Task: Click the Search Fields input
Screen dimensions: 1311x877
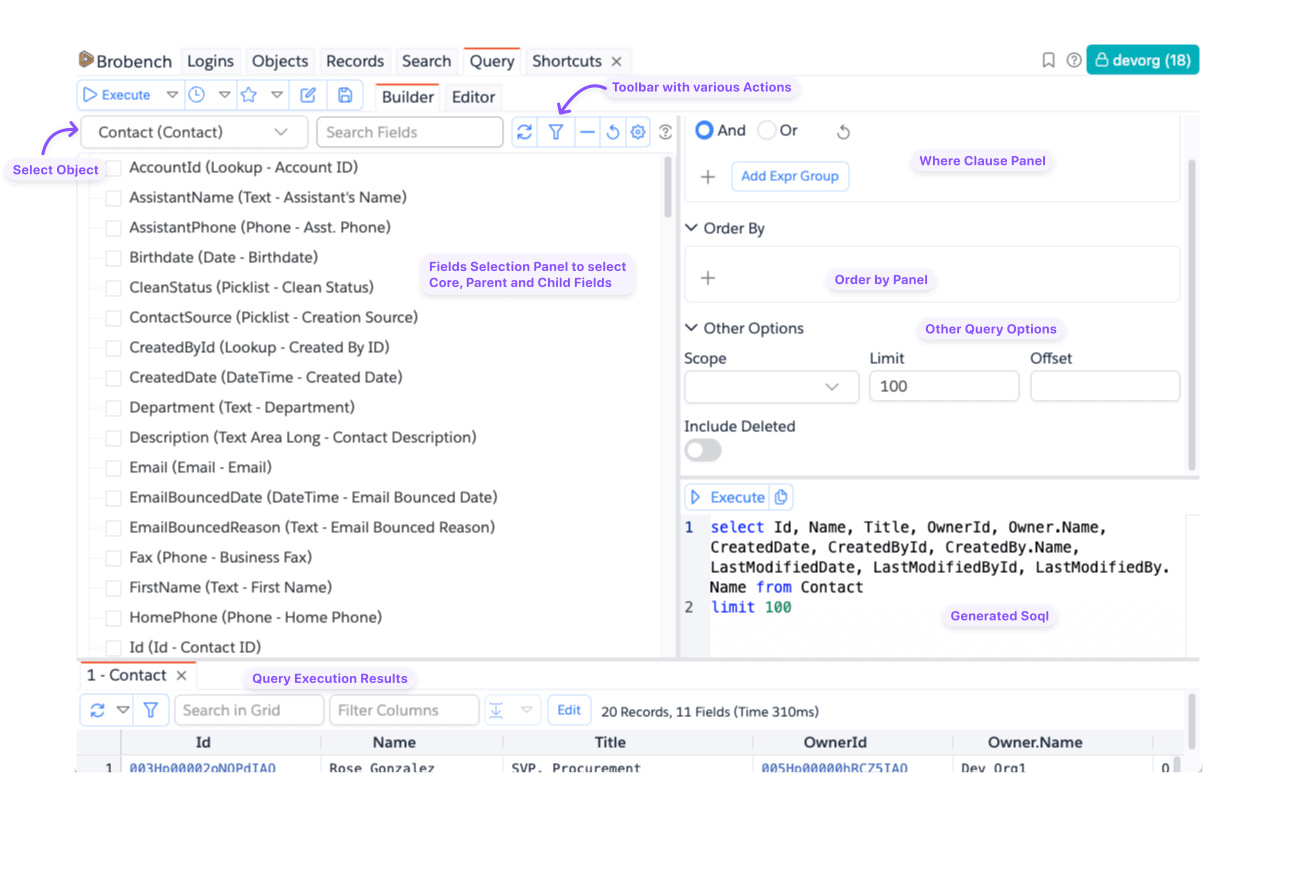Action: point(410,132)
